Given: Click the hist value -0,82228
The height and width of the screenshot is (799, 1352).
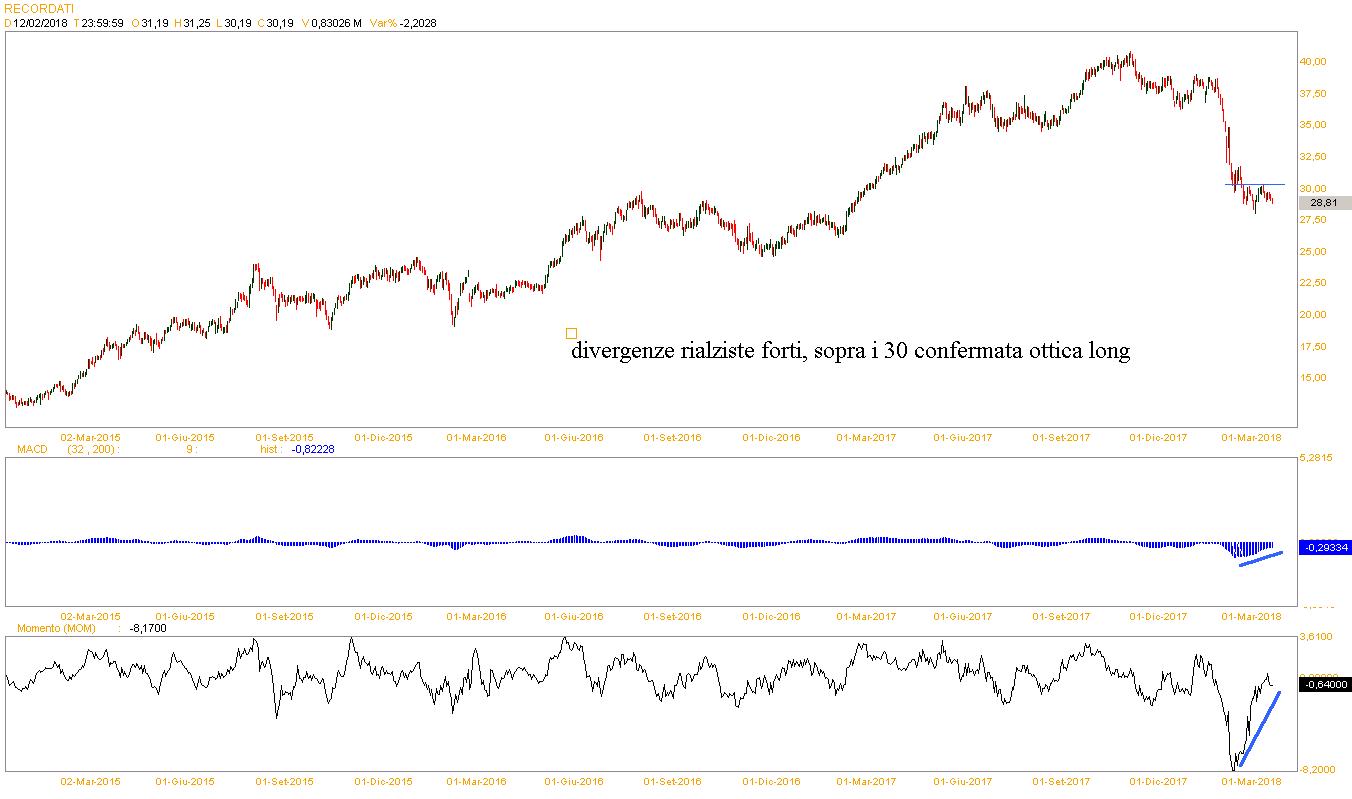Looking at the screenshot, I should pos(312,450).
